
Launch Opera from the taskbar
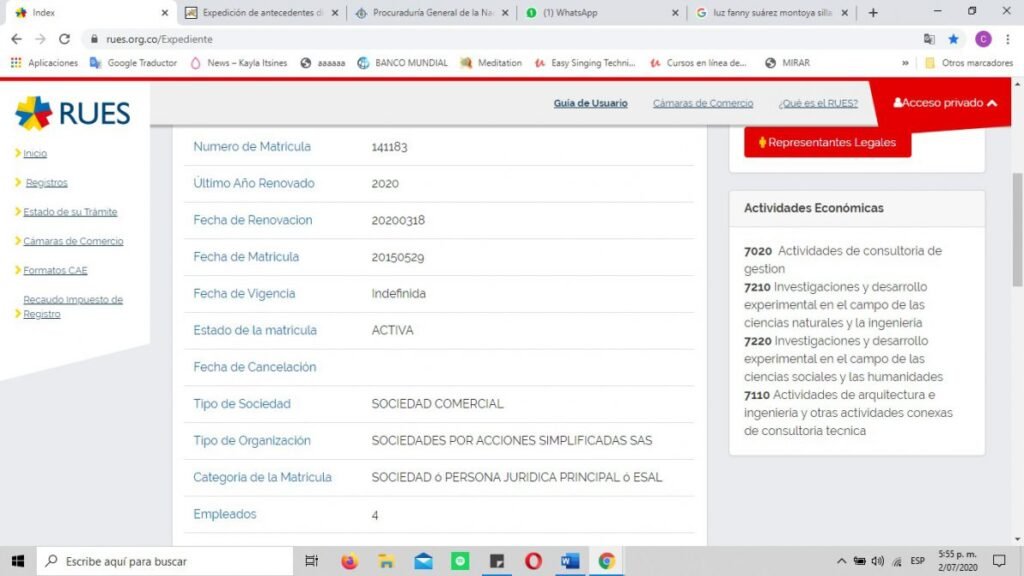click(533, 561)
